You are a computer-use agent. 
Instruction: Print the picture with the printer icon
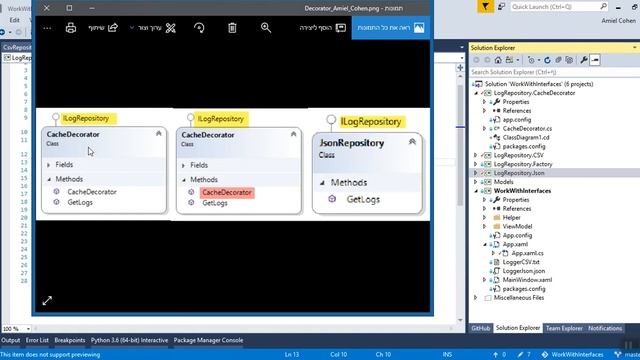pos(71,28)
